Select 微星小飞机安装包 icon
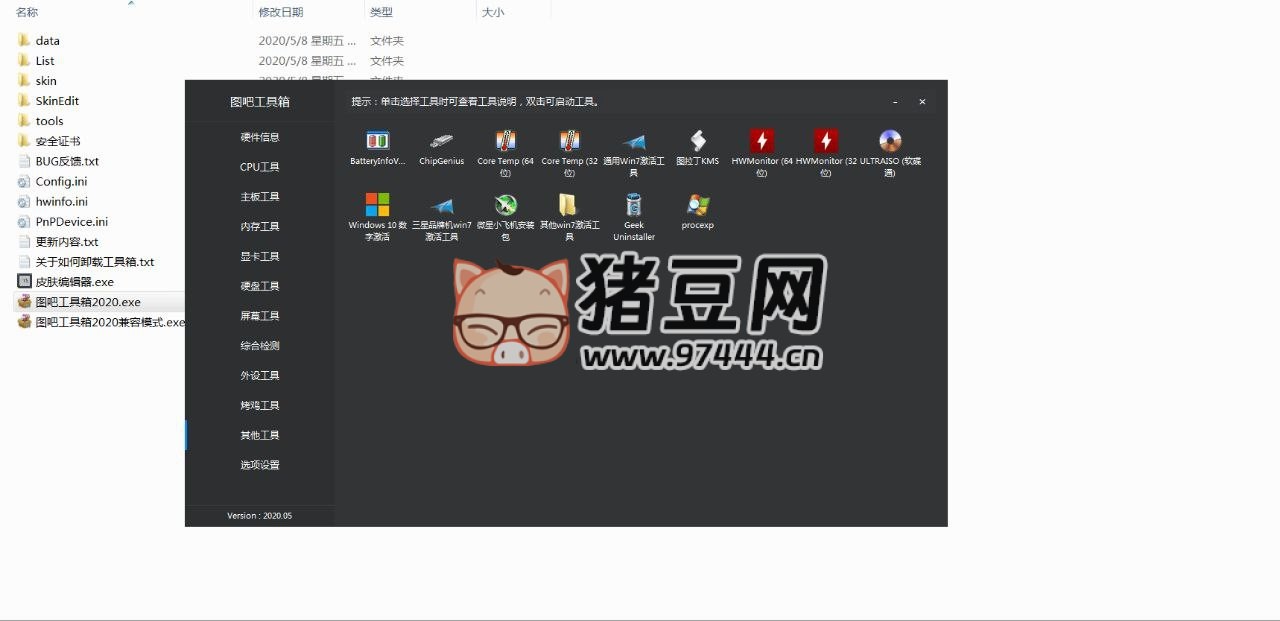The height and width of the screenshot is (621, 1280). click(505, 205)
